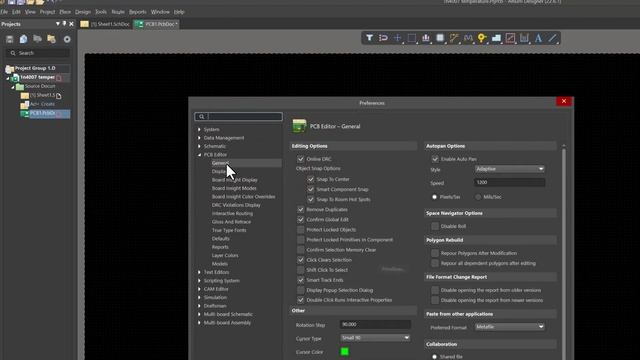
Task: Click the search magnifier in Preferences
Action: [202, 117]
